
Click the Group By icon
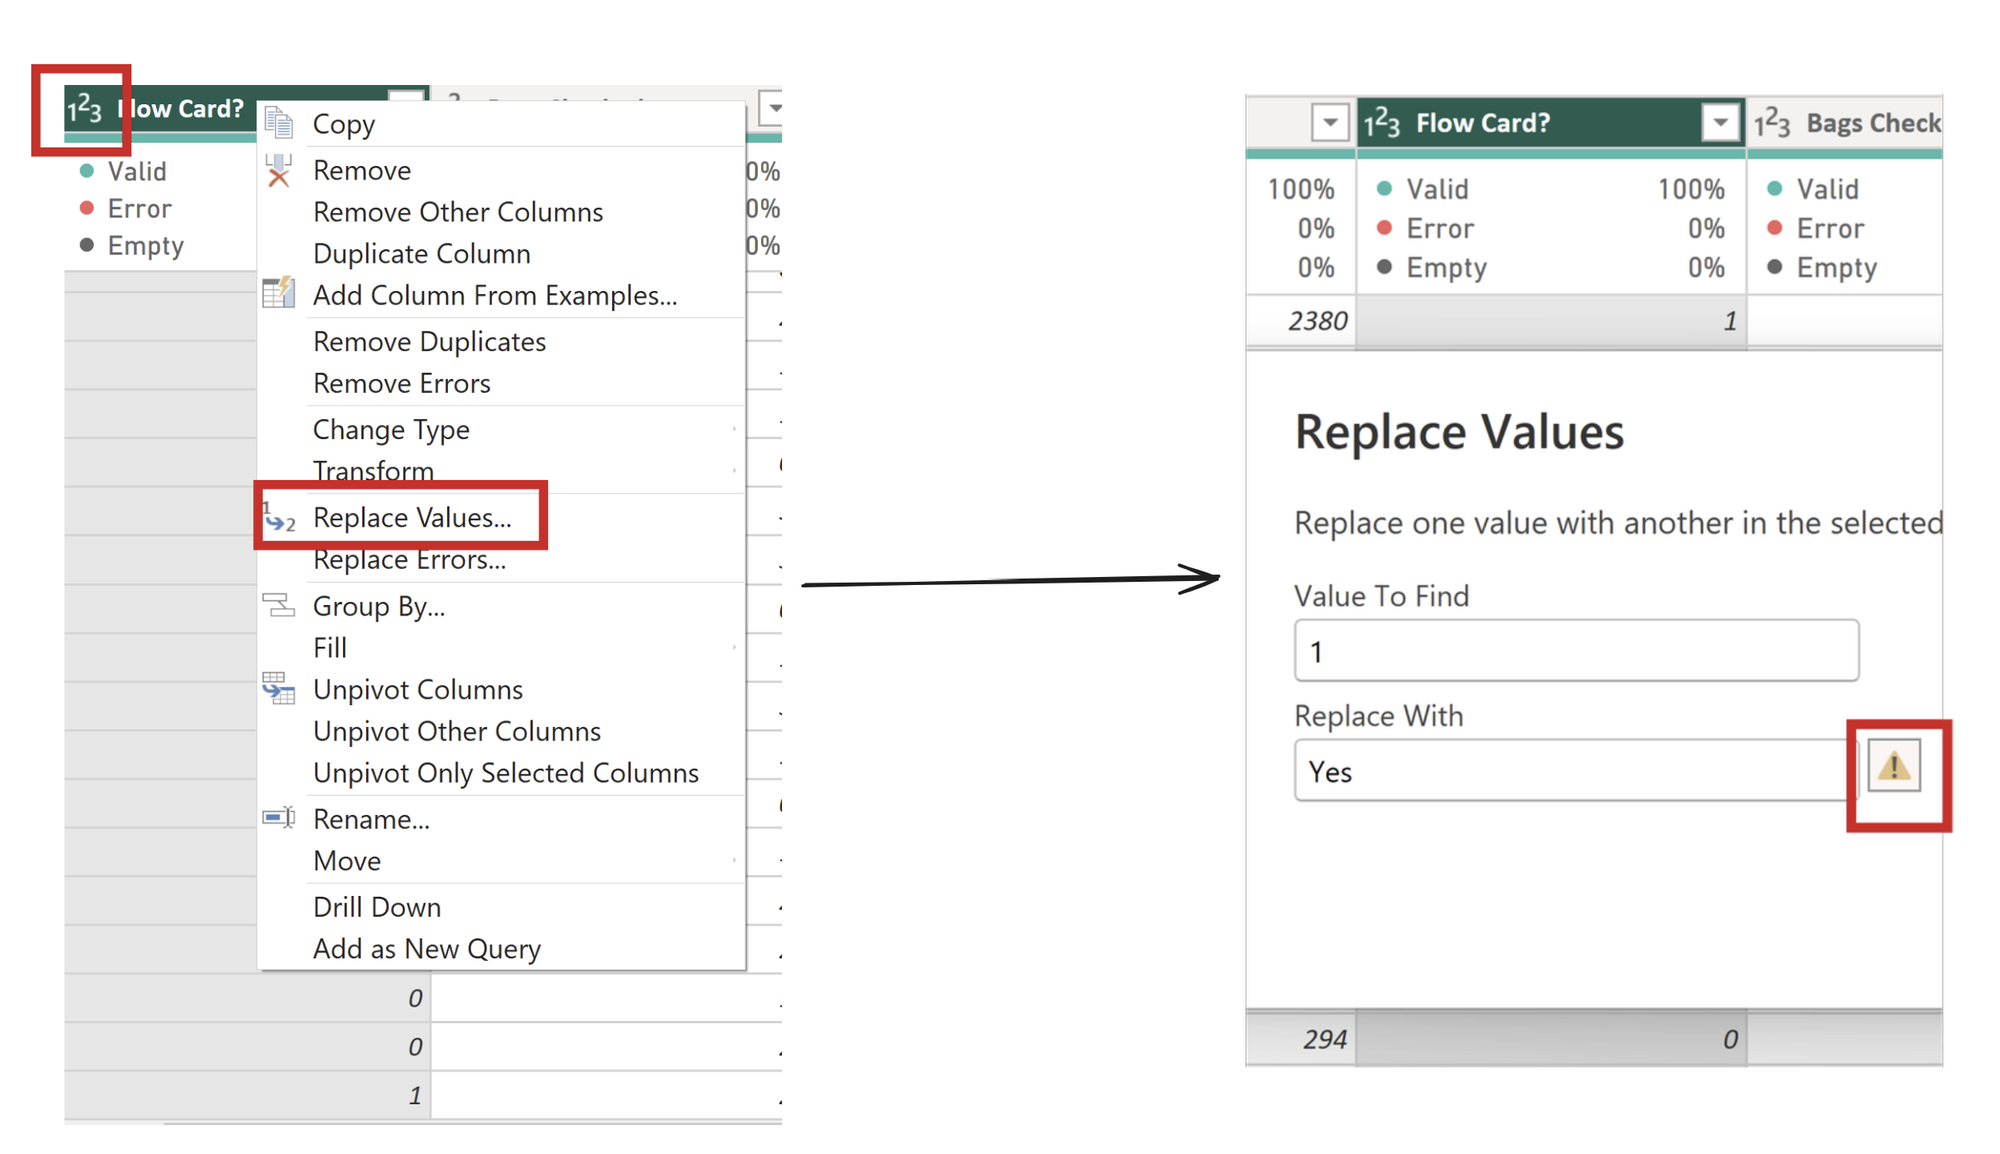279,605
